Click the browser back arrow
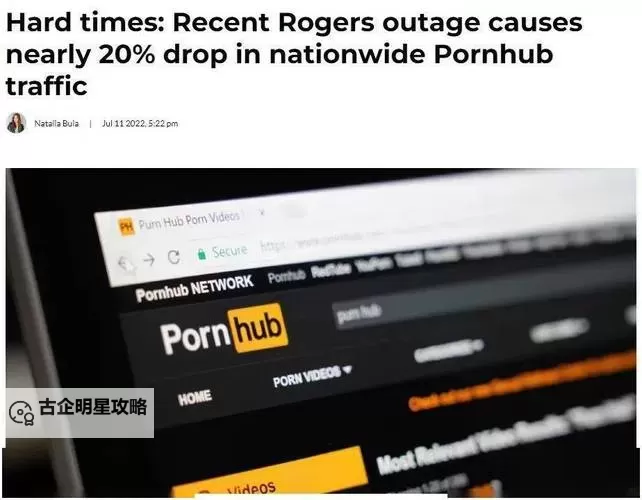The width and height of the screenshot is (642, 500). coord(125,263)
